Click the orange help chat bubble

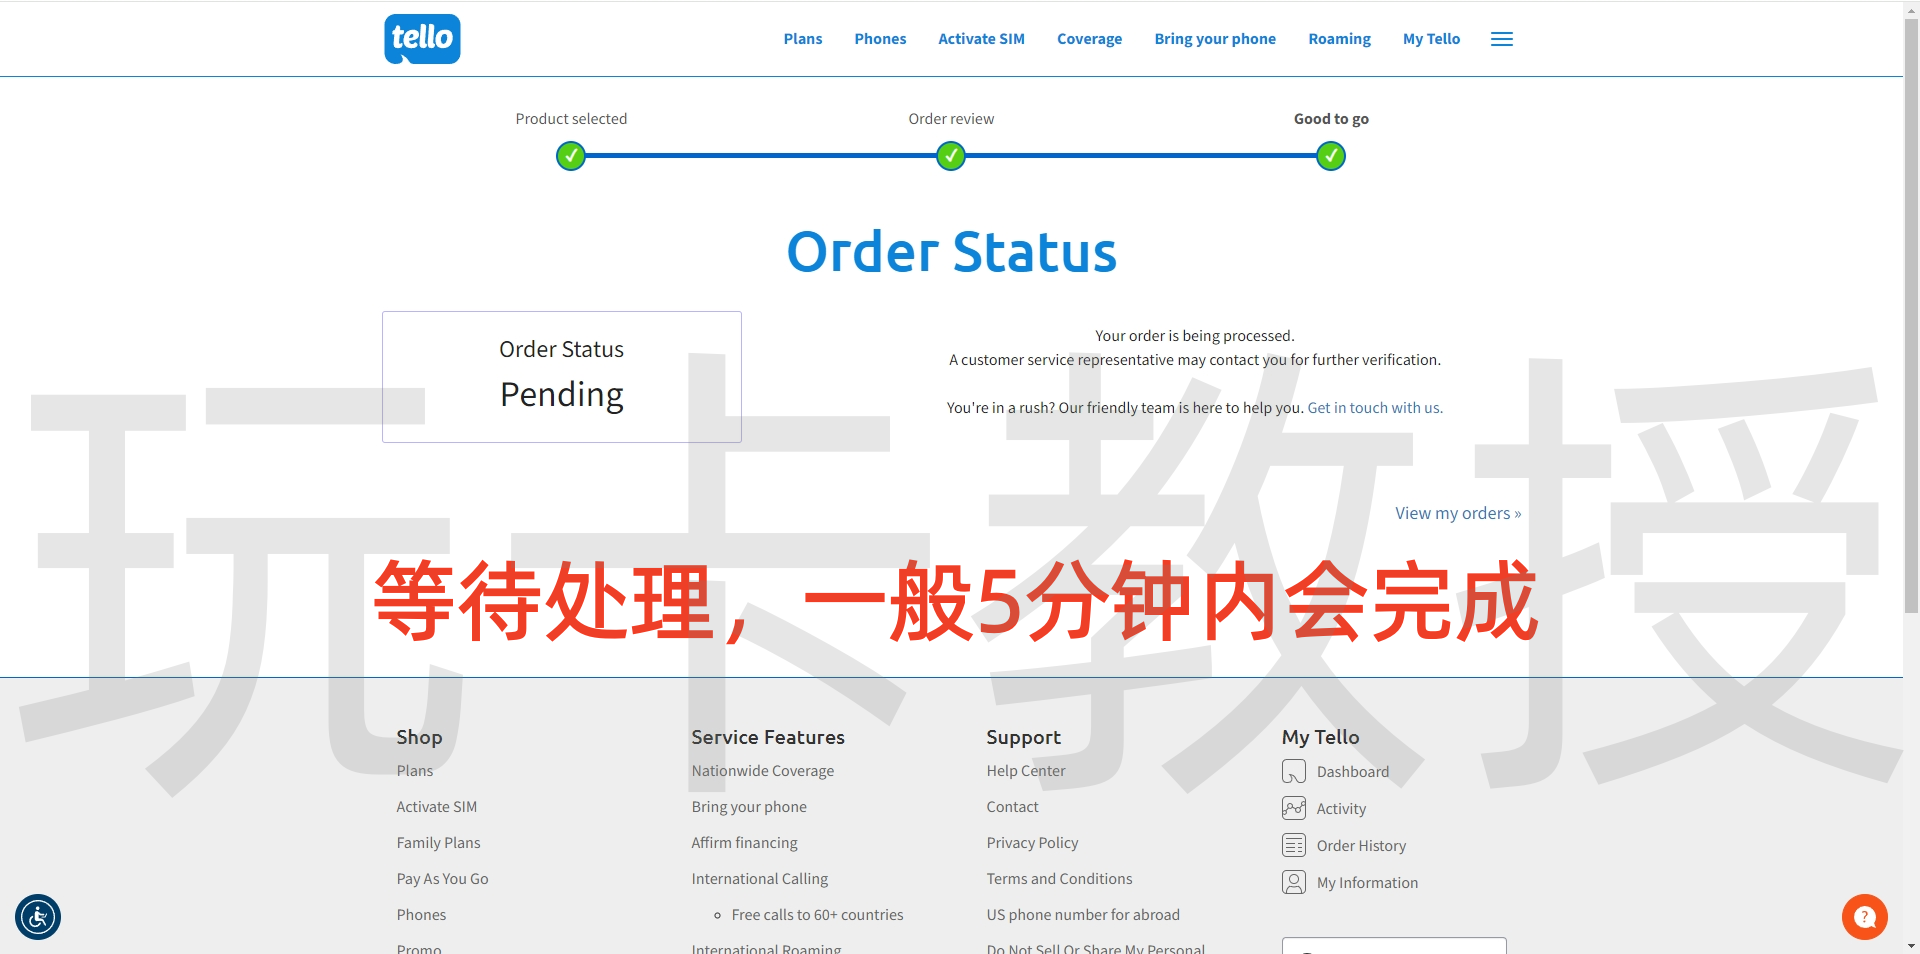1864,917
